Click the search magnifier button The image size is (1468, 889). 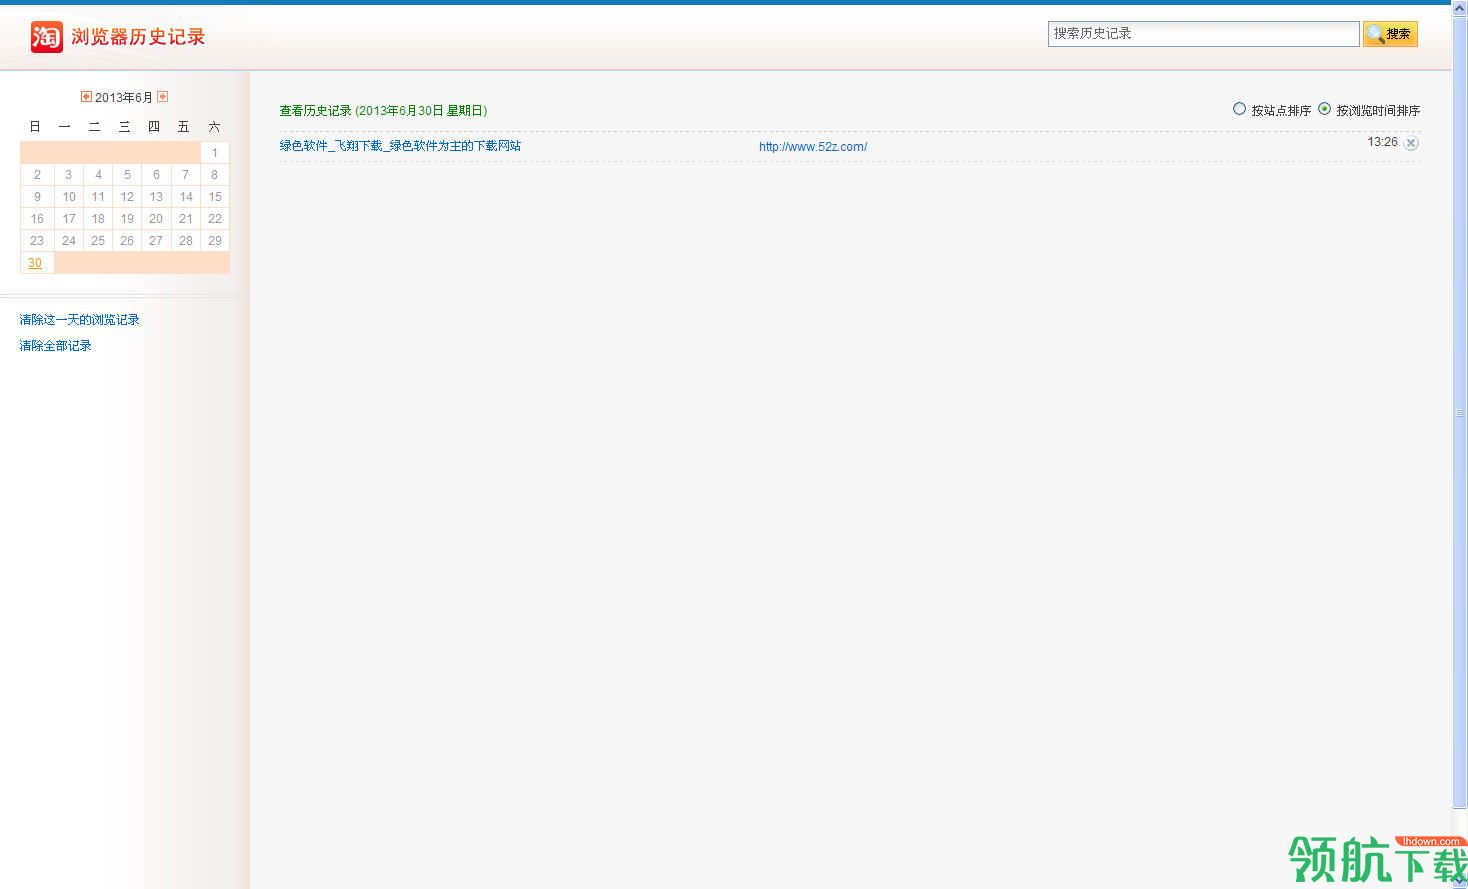[1390, 34]
